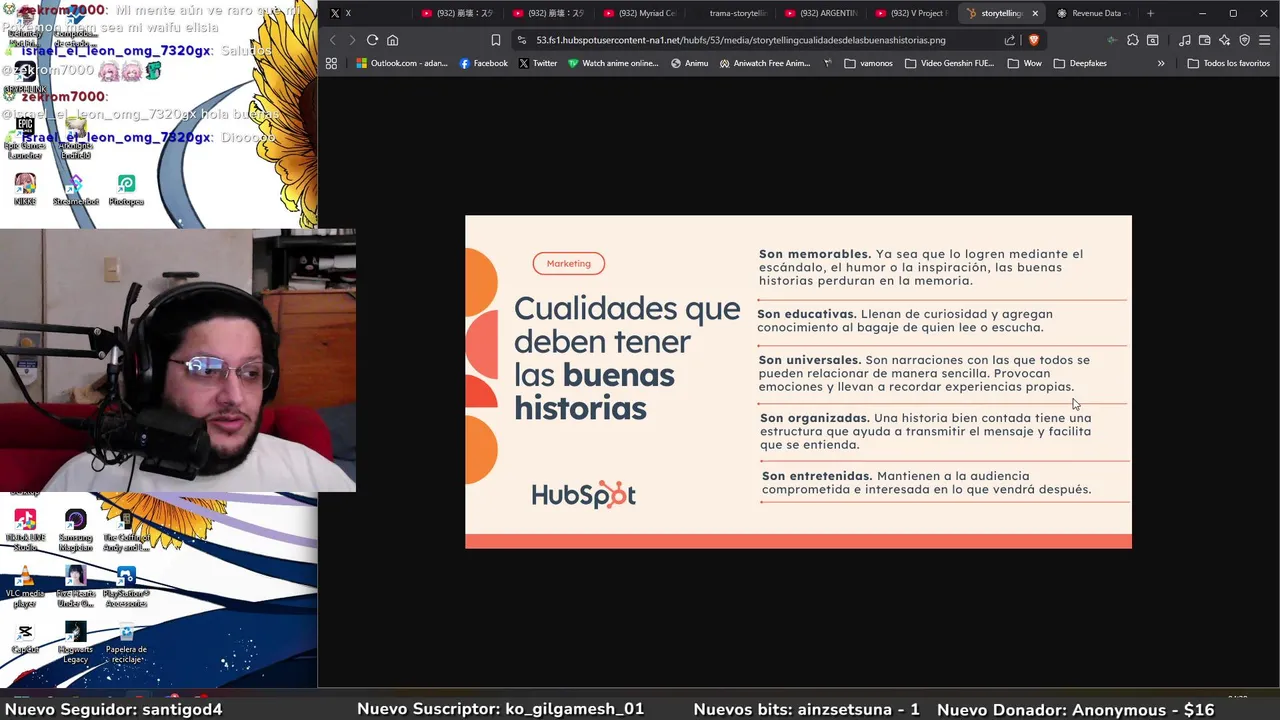Screen dimensions: 1280x720
Task: Open the Twitter bookmark
Action: pyautogui.click(x=538, y=63)
